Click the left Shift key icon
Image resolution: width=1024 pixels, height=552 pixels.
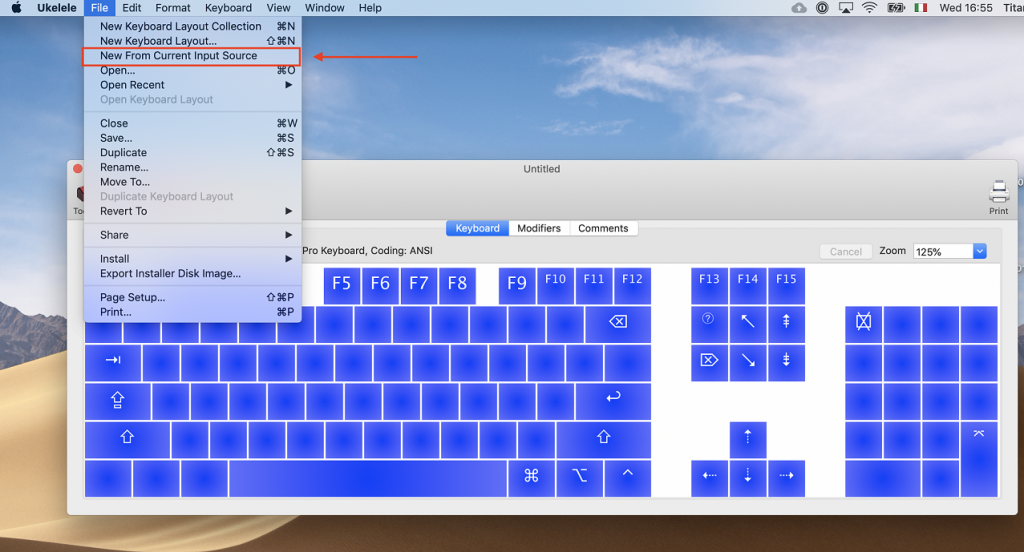[127, 437]
